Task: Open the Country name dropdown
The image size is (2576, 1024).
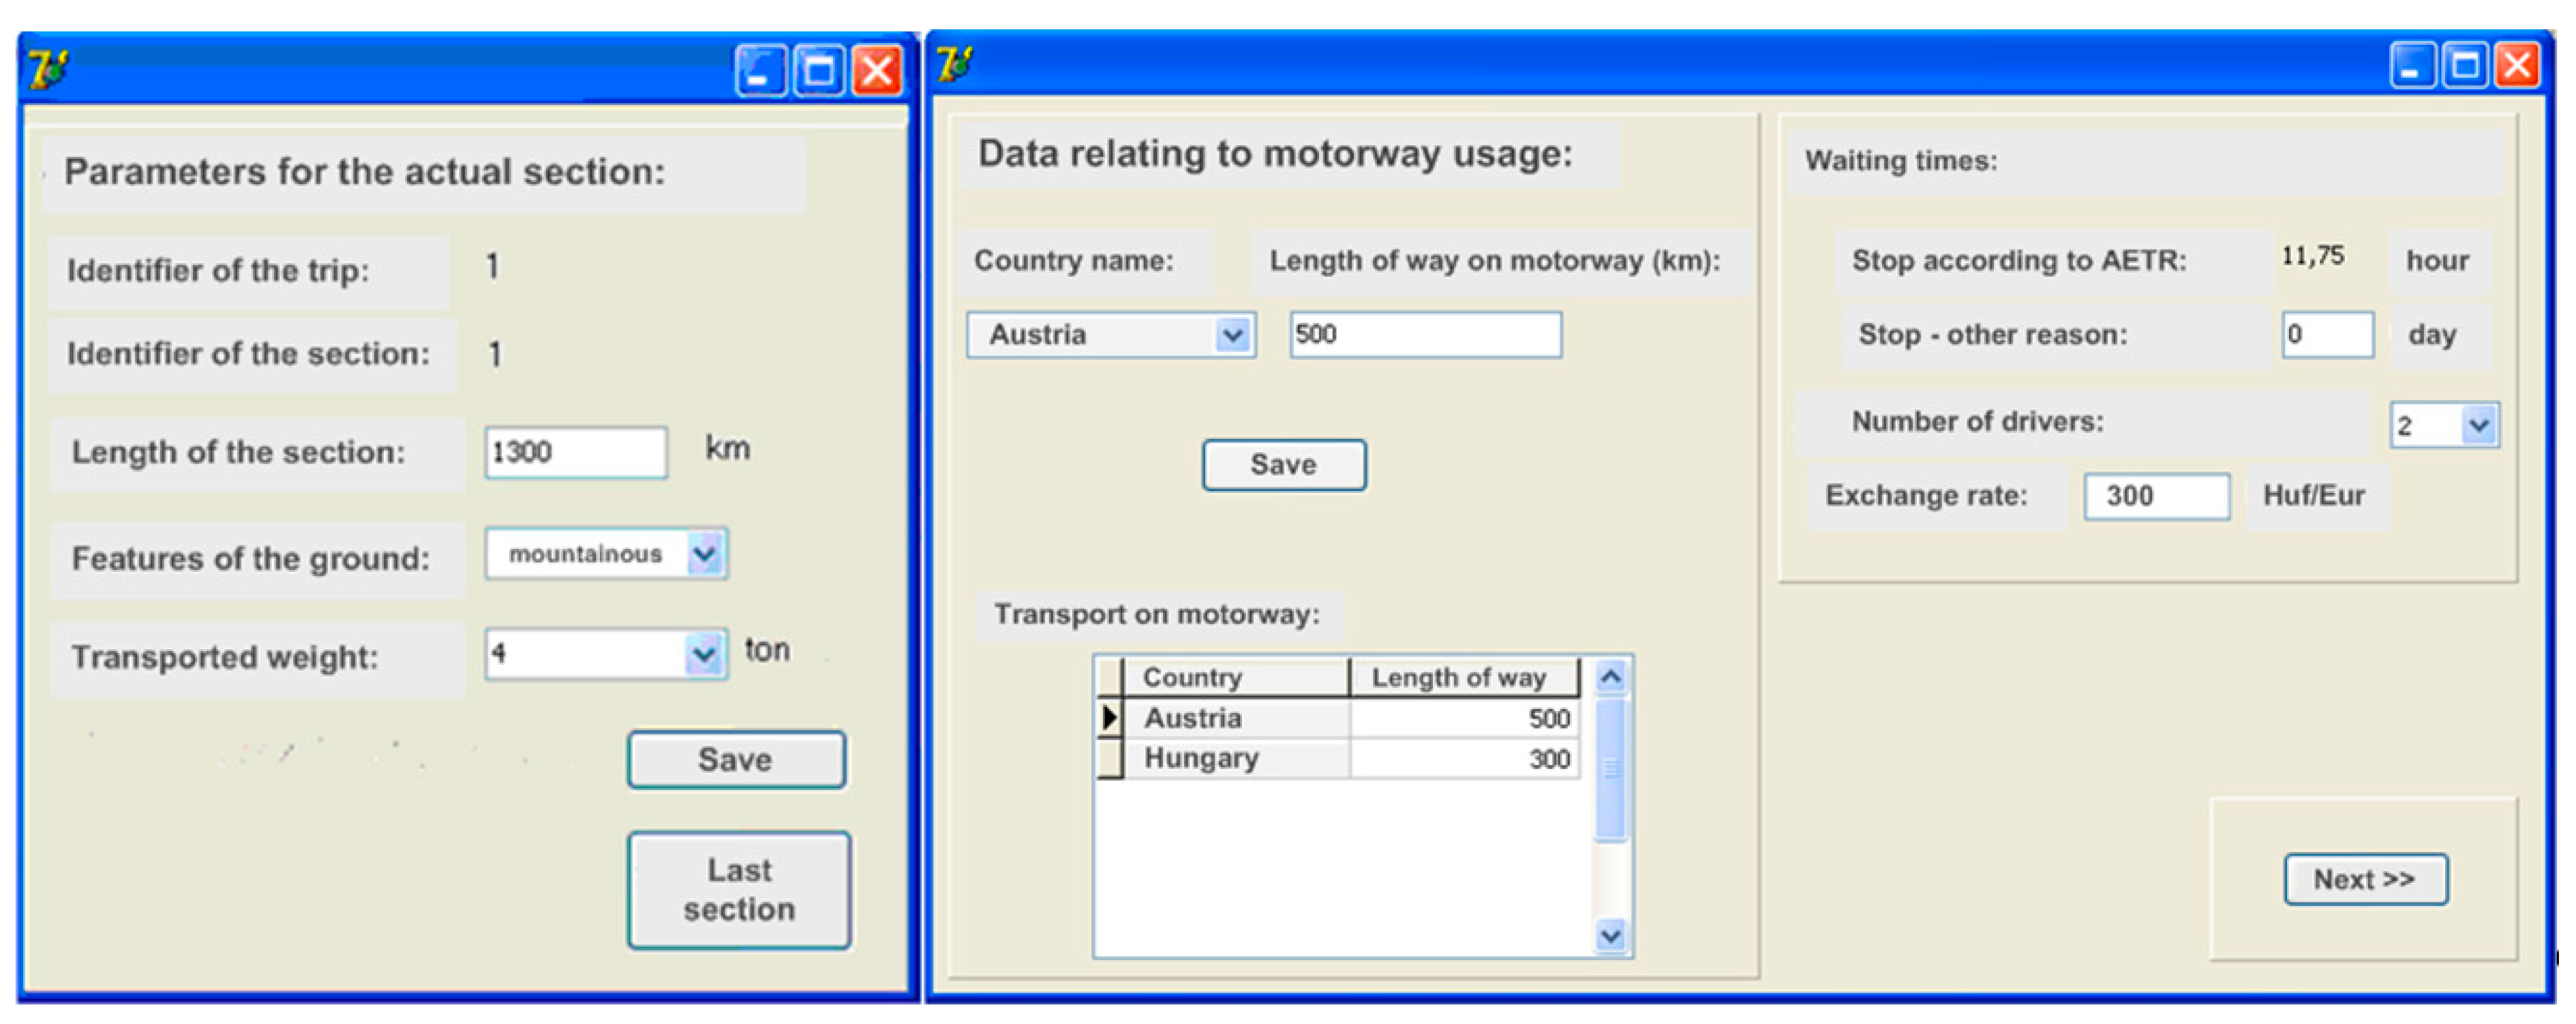Action: coord(1233,335)
